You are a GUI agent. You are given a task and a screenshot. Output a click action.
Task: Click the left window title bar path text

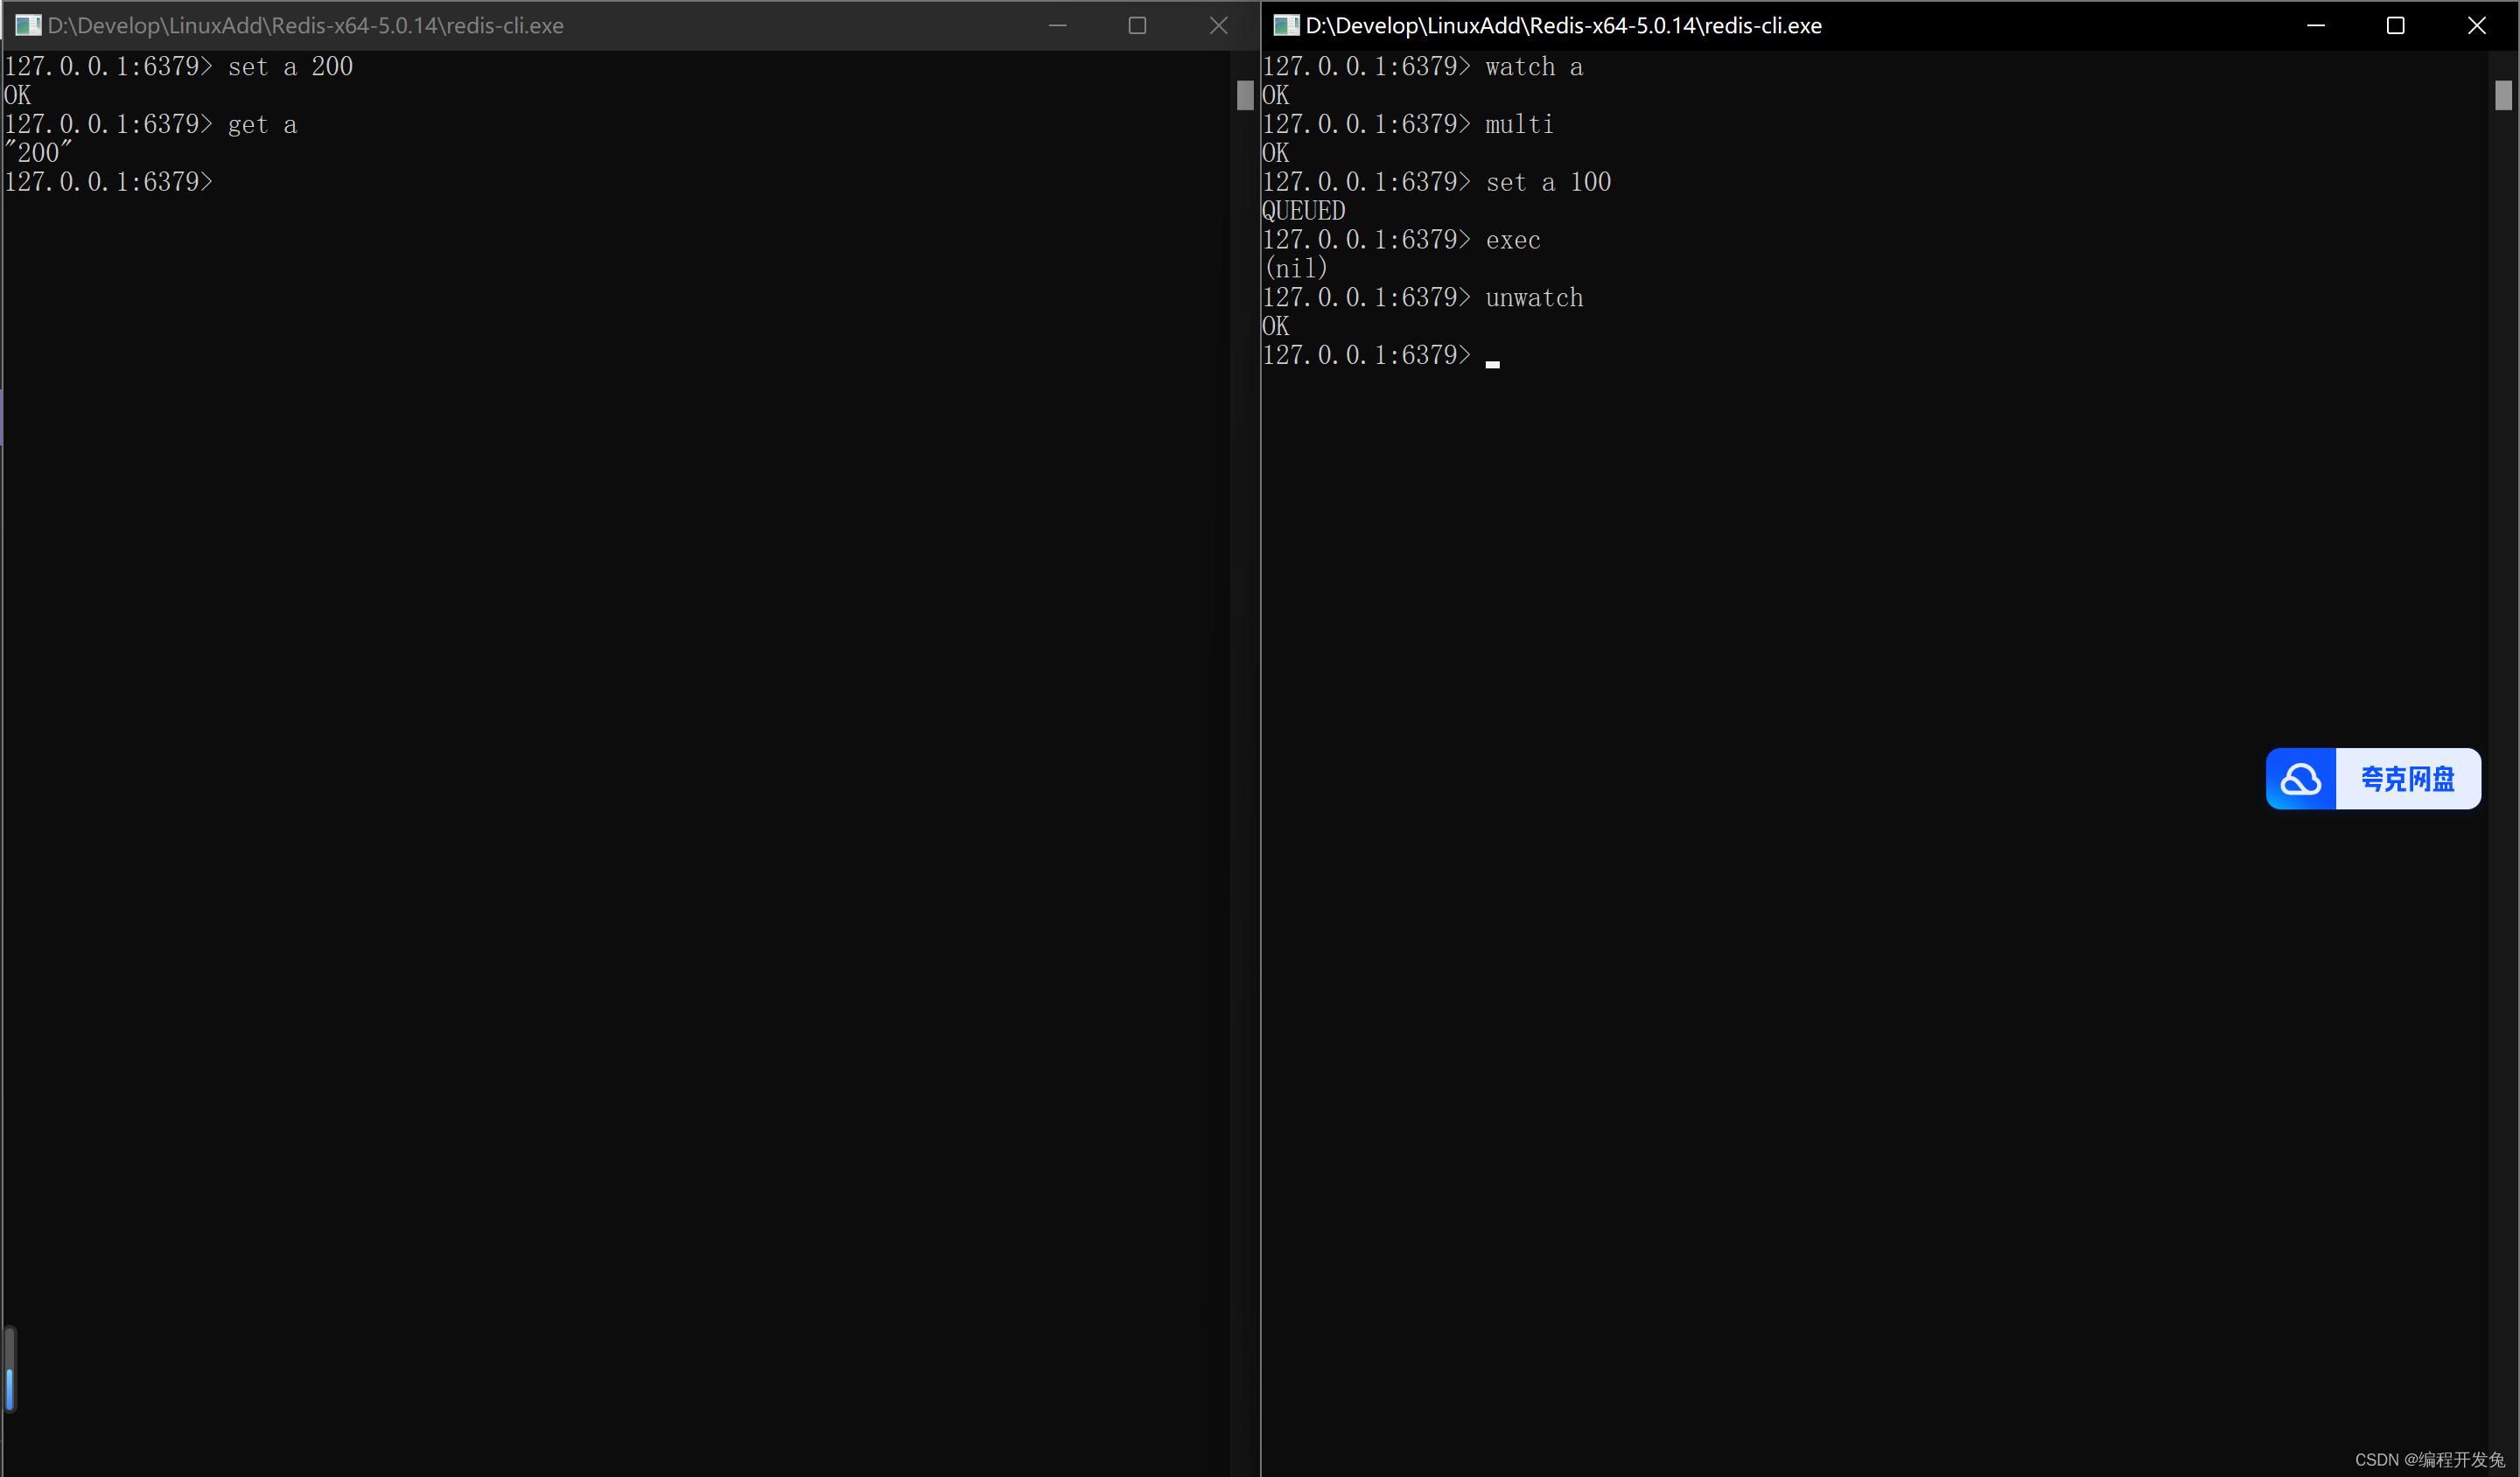click(x=306, y=25)
